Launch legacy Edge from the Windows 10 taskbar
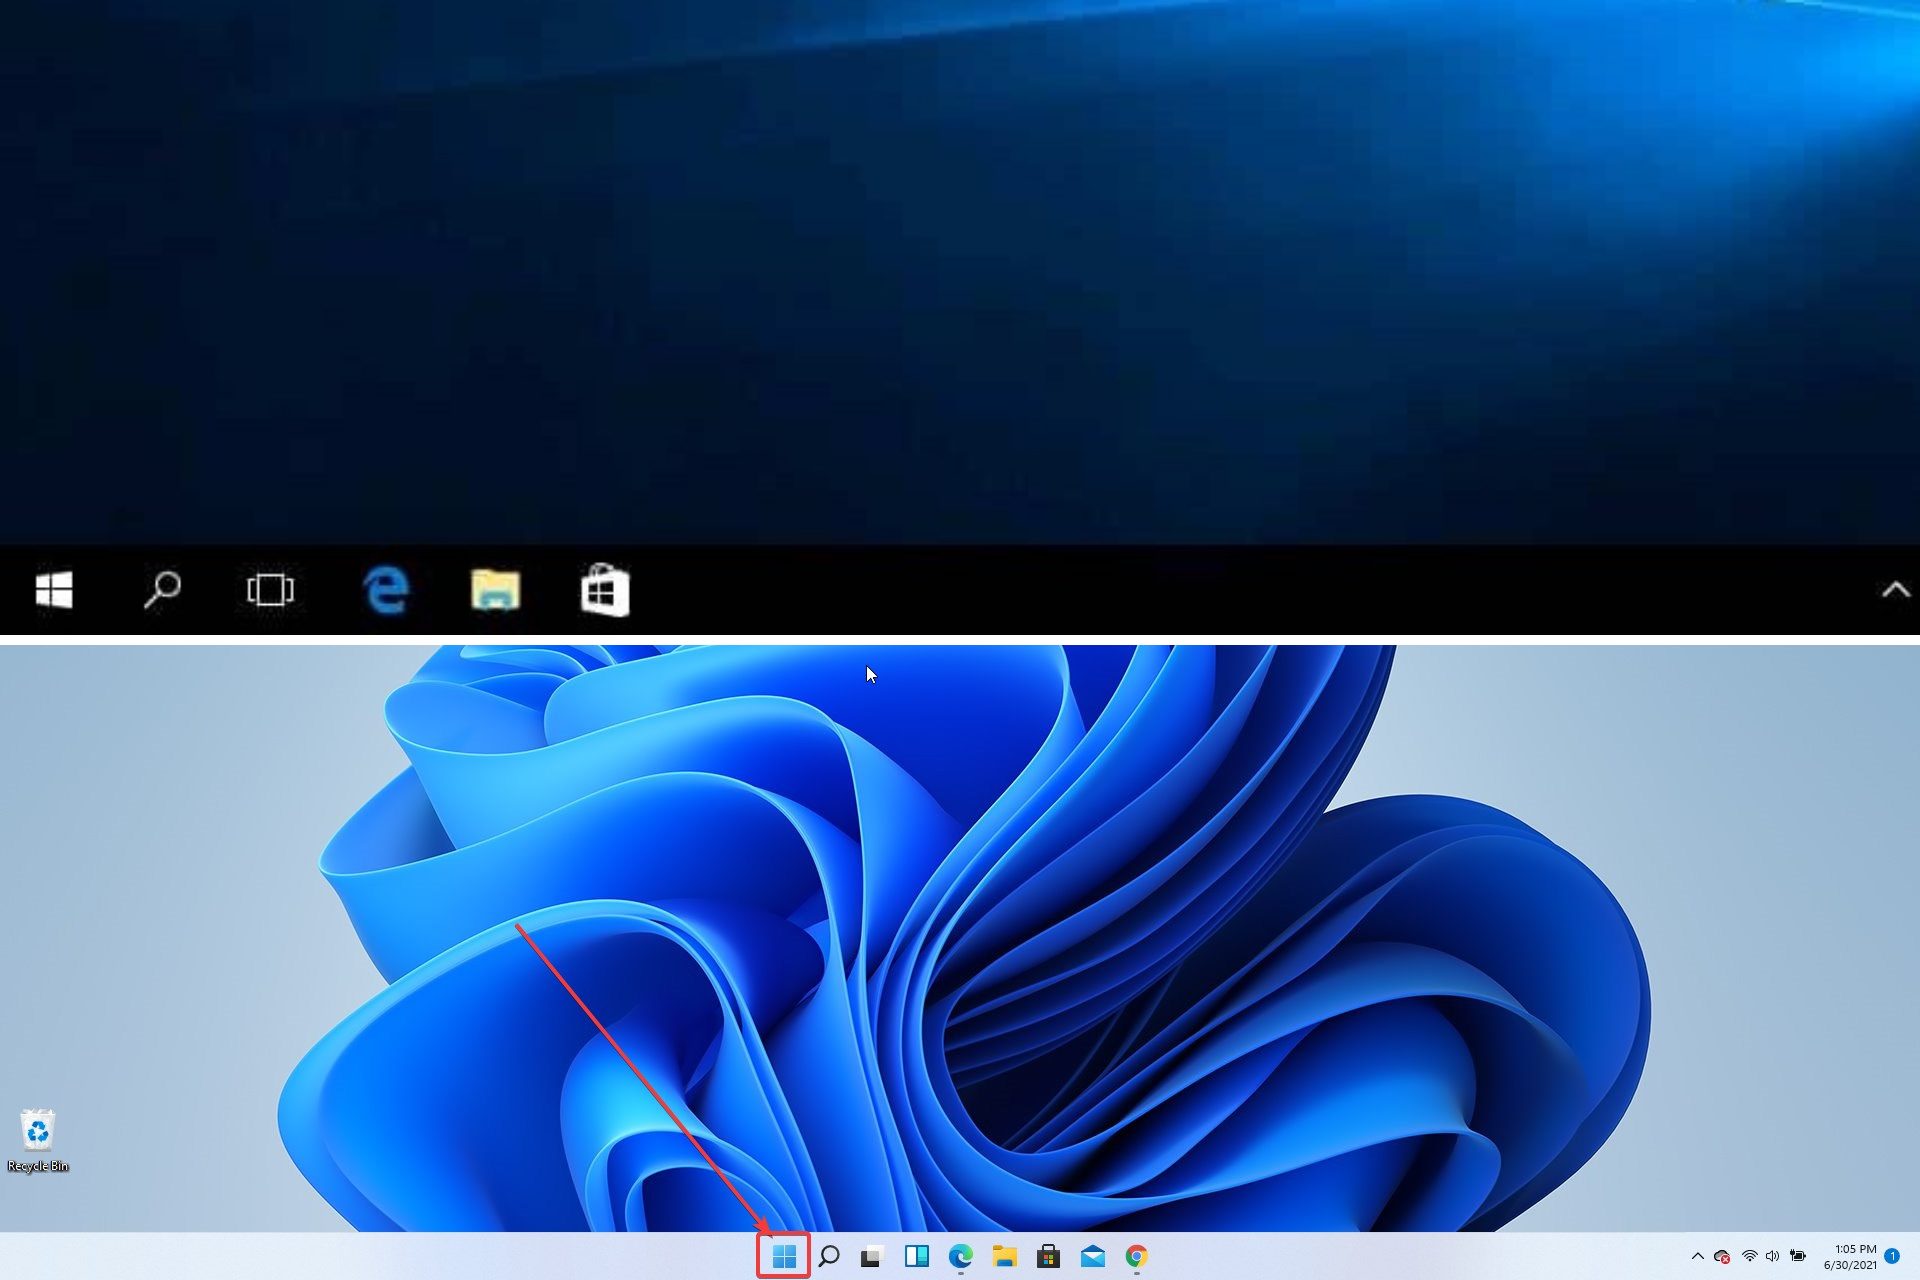This screenshot has height=1280, width=1920. pos(386,589)
